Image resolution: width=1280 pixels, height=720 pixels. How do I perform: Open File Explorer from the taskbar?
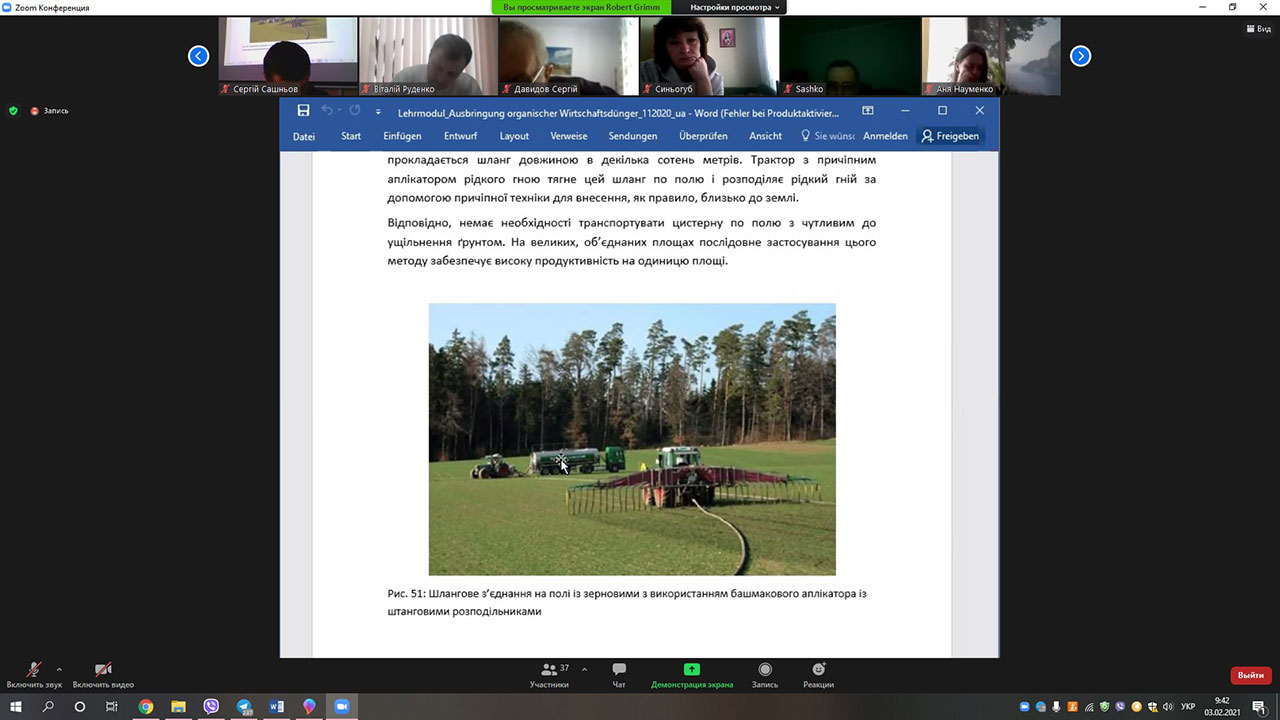(x=178, y=706)
